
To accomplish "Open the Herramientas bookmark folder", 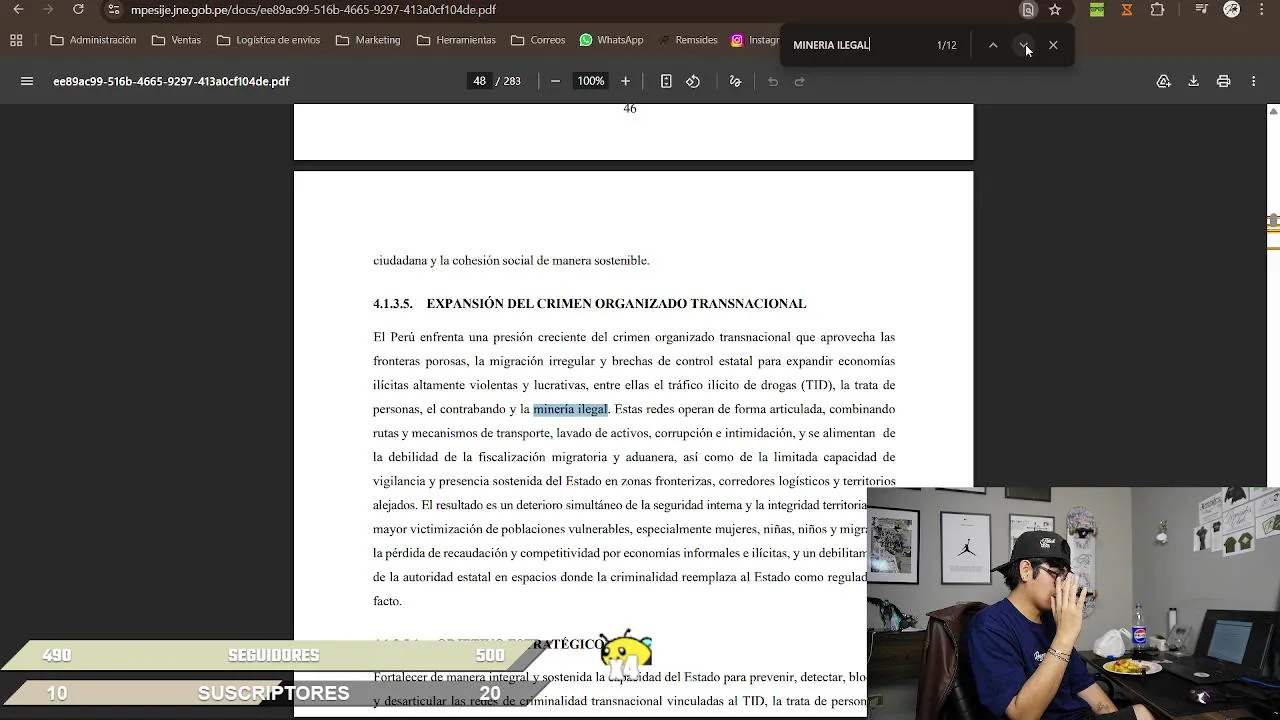I will pyautogui.click(x=456, y=41).
